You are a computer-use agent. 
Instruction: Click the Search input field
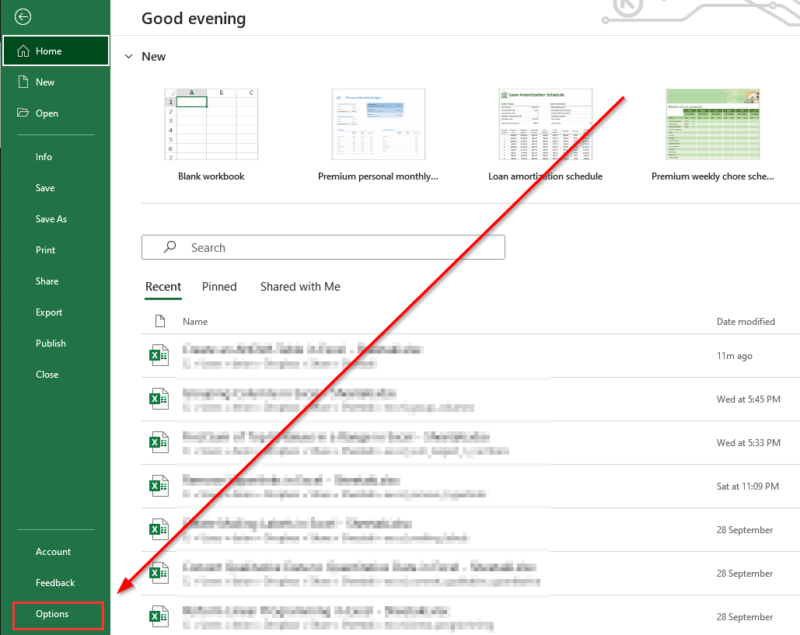click(x=340, y=247)
